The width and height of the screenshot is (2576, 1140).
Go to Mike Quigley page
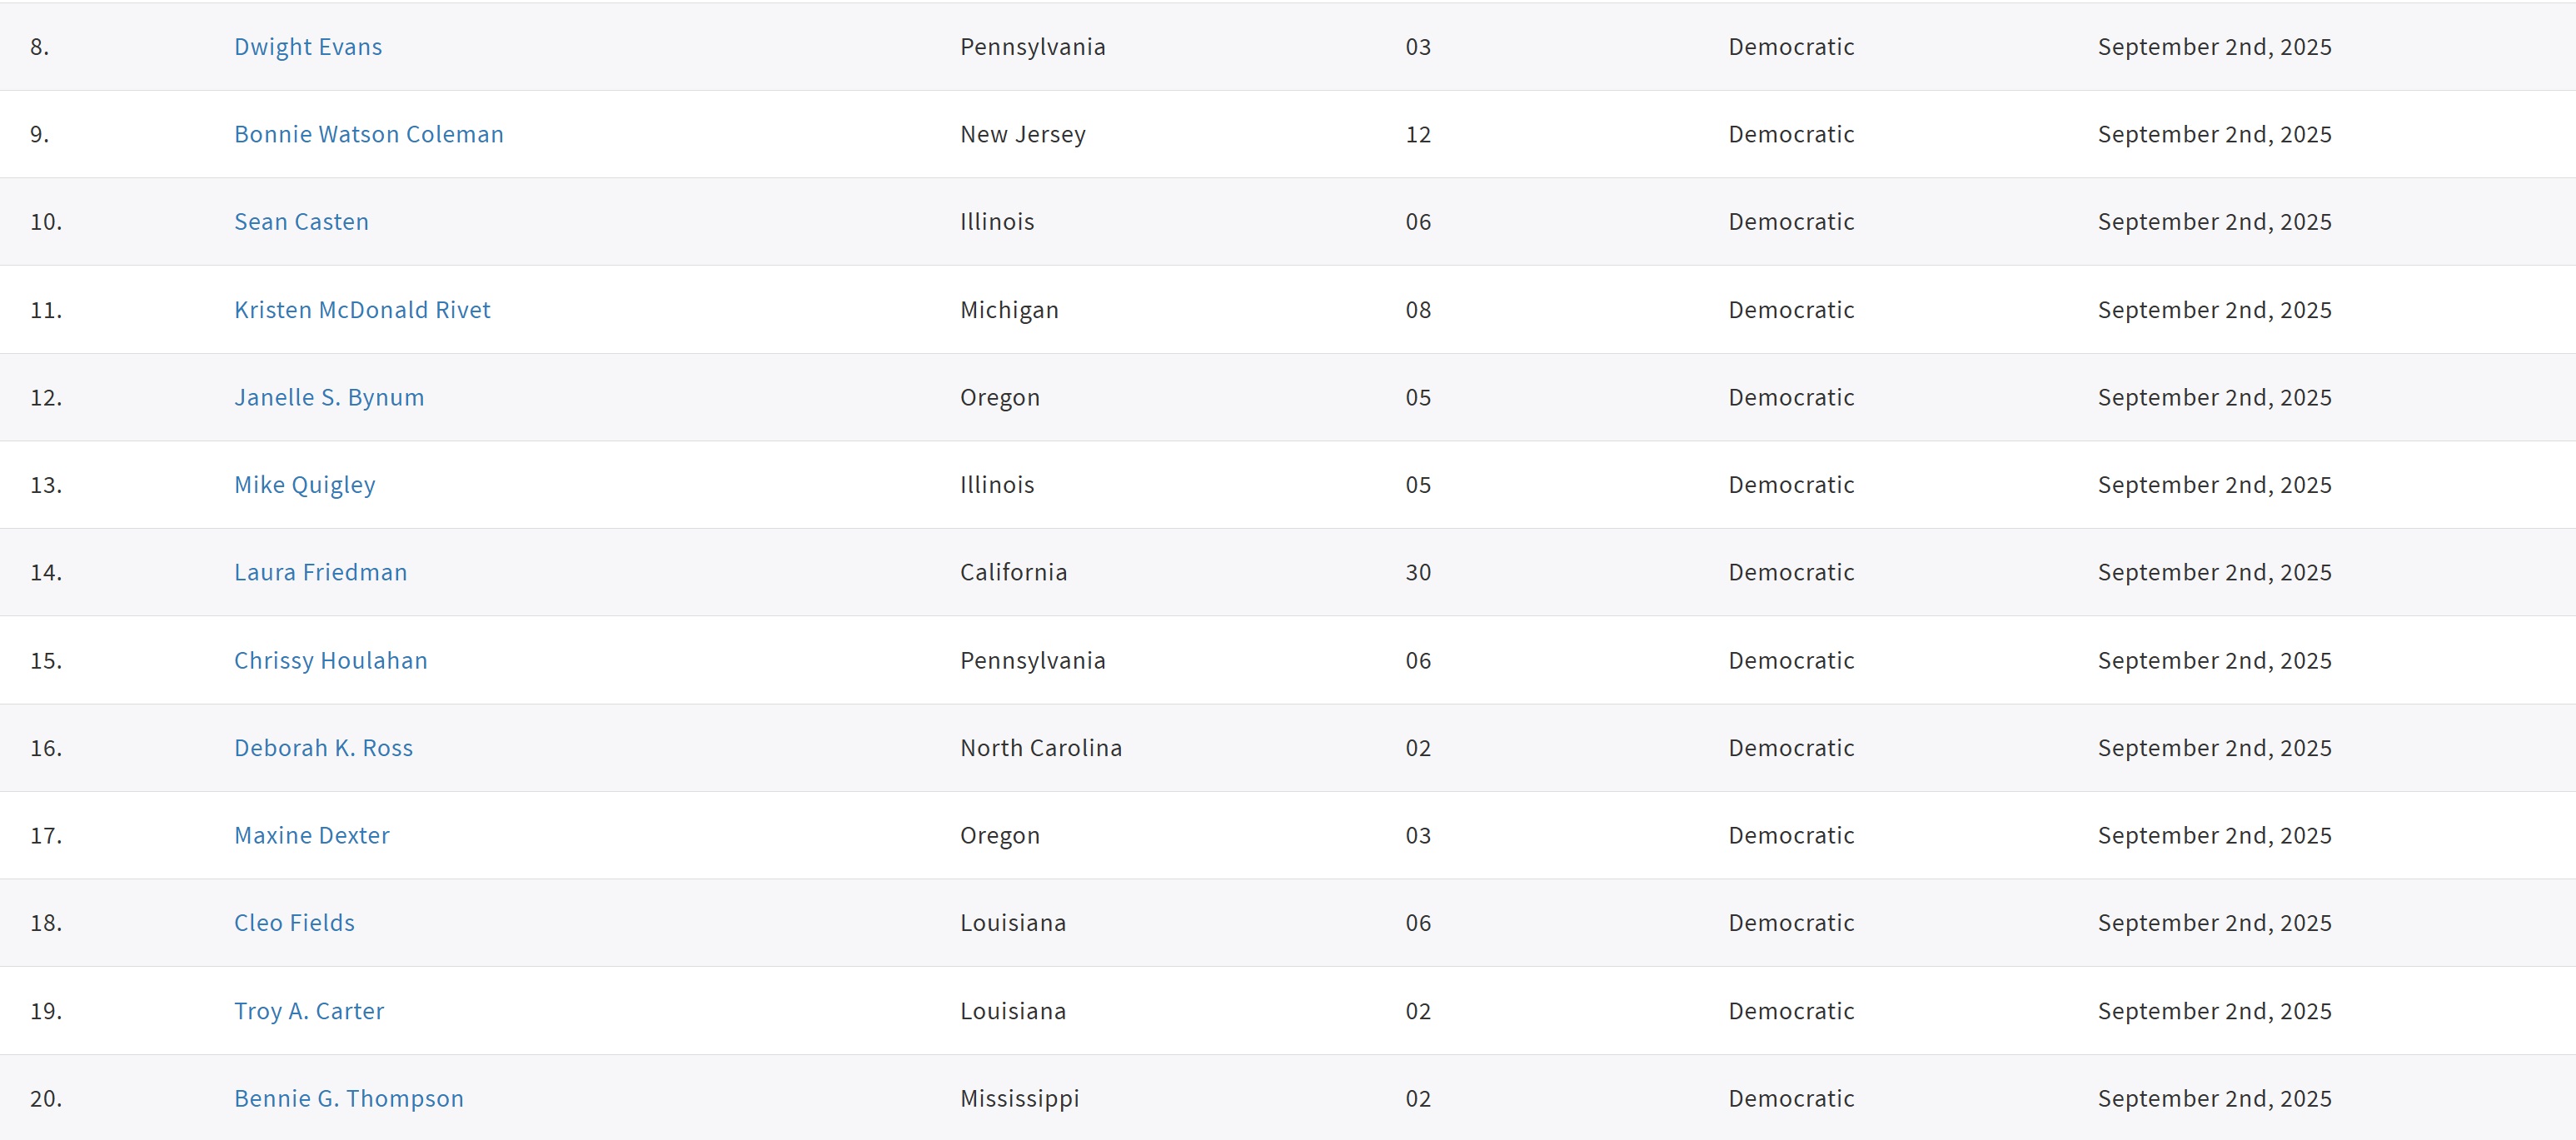[x=305, y=485]
